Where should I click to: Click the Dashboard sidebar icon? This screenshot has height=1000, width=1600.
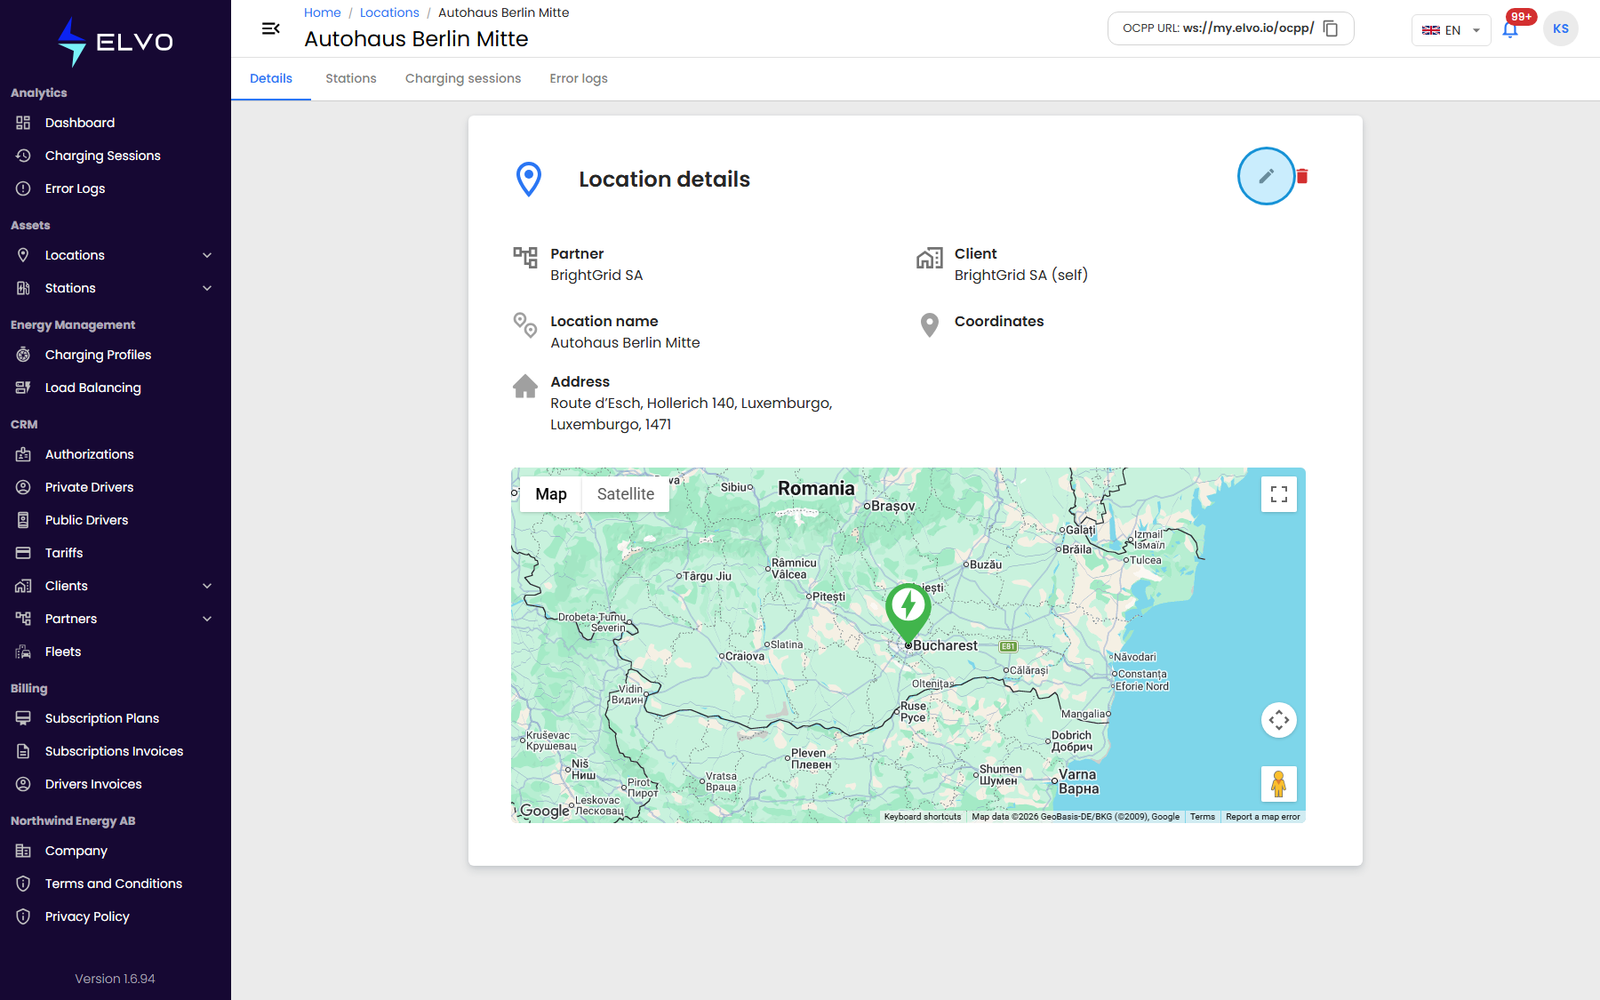point(23,123)
